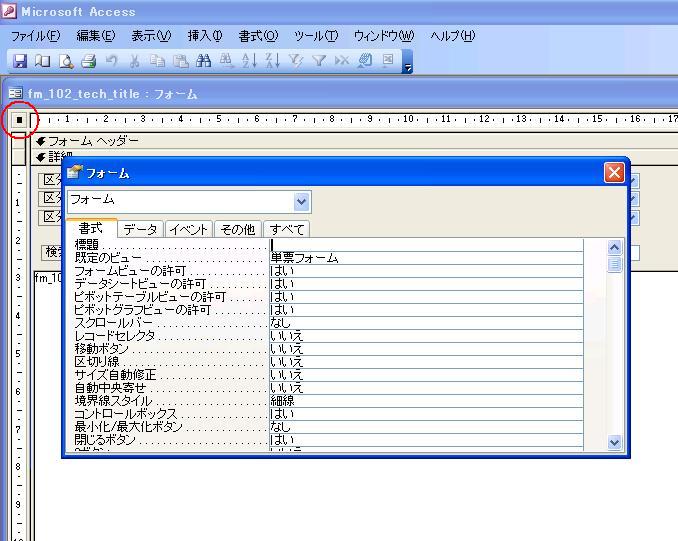Click the Find binoculars icon
Image resolution: width=678 pixels, height=541 pixels.
tap(203, 61)
